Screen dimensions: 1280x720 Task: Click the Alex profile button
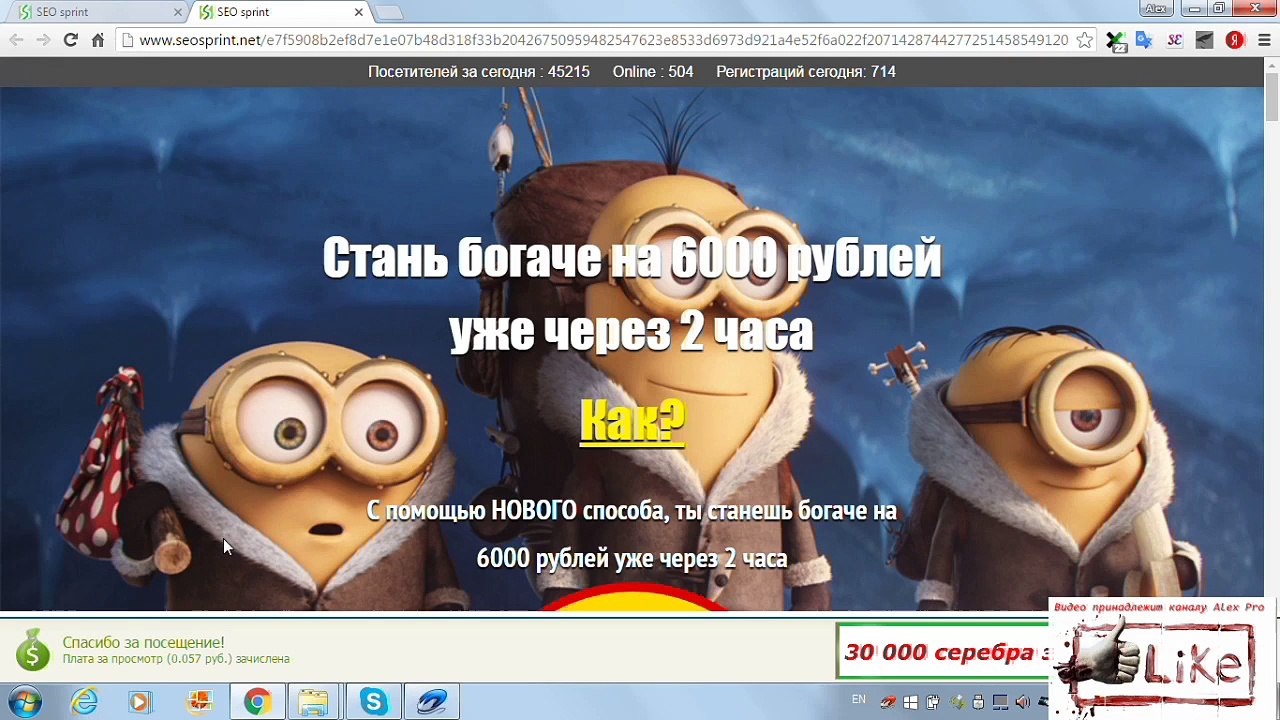(x=1156, y=8)
